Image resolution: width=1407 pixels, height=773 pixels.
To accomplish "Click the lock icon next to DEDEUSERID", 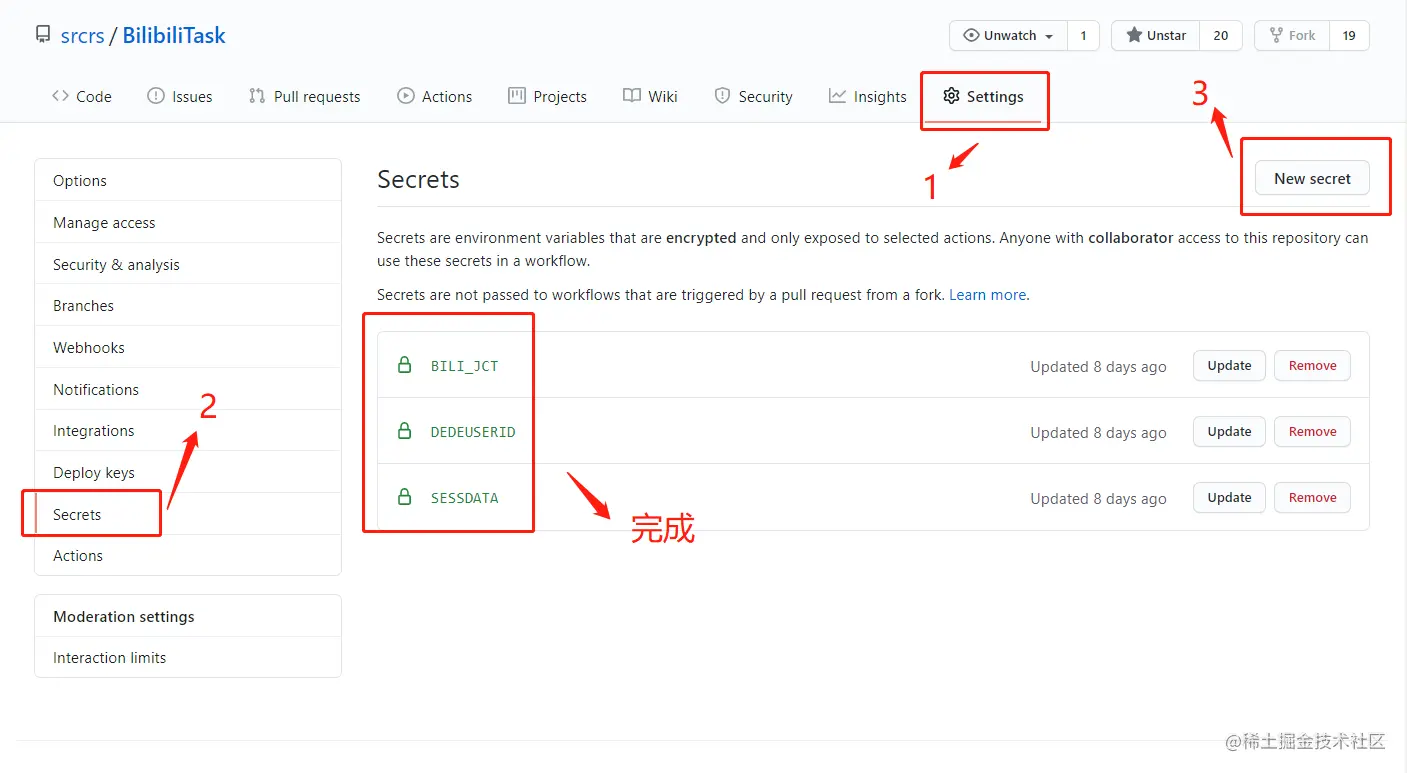I will click(405, 431).
